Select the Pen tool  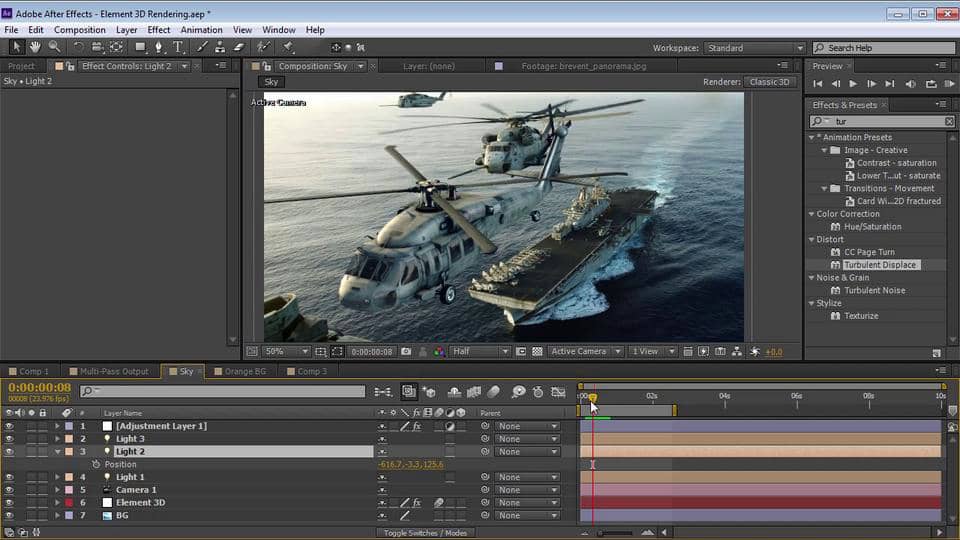point(159,47)
